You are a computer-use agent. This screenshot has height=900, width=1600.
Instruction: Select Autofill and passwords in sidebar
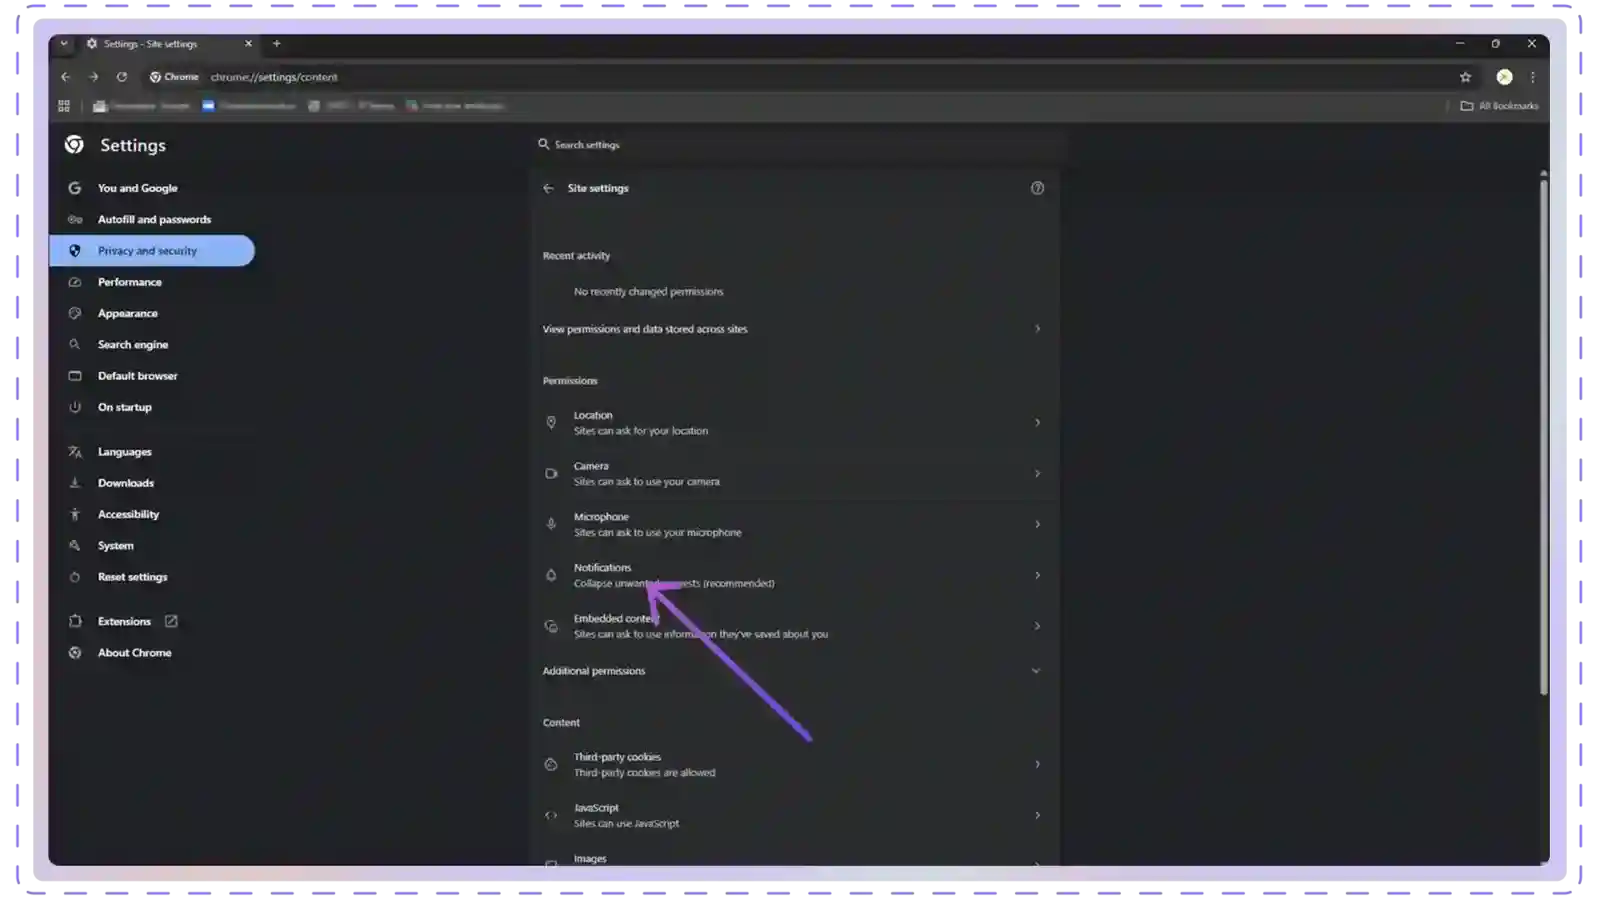154,219
